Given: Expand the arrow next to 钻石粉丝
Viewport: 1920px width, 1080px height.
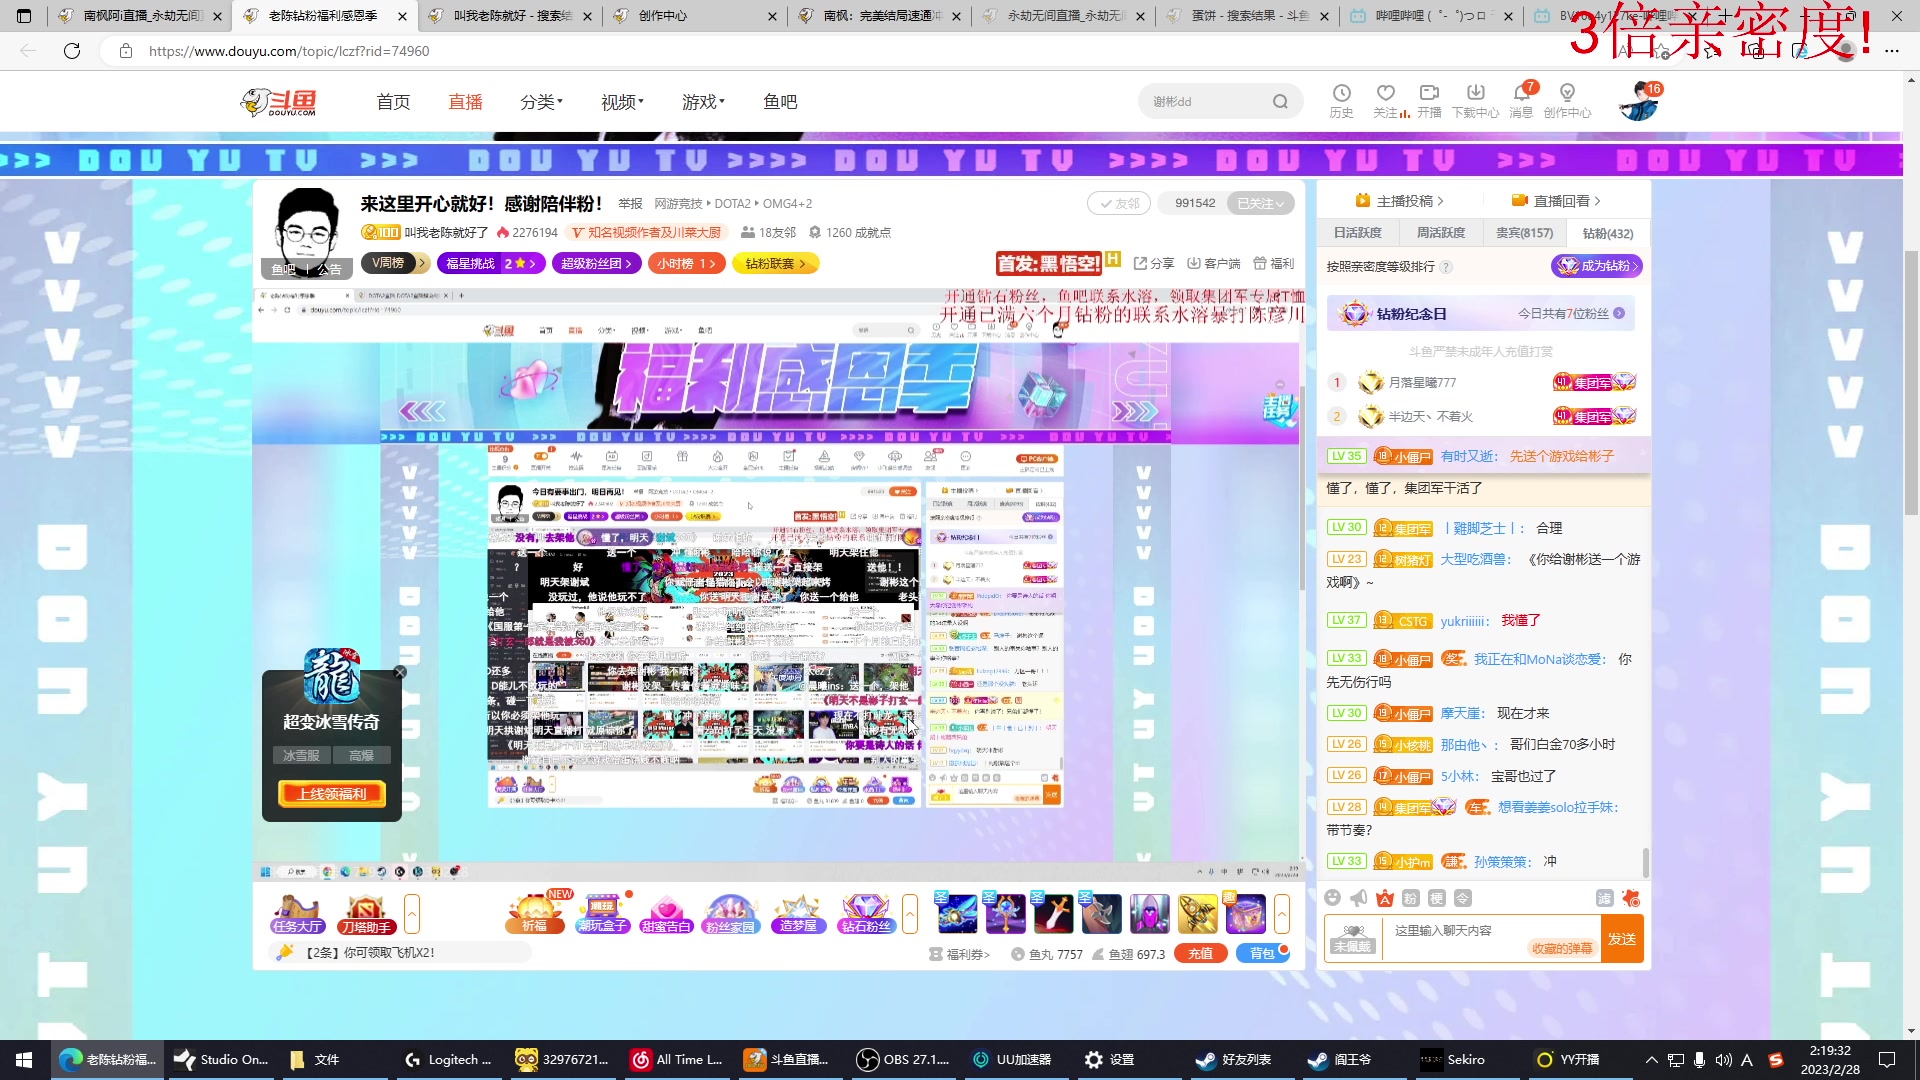Looking at the screenshot, I should 909,914.
